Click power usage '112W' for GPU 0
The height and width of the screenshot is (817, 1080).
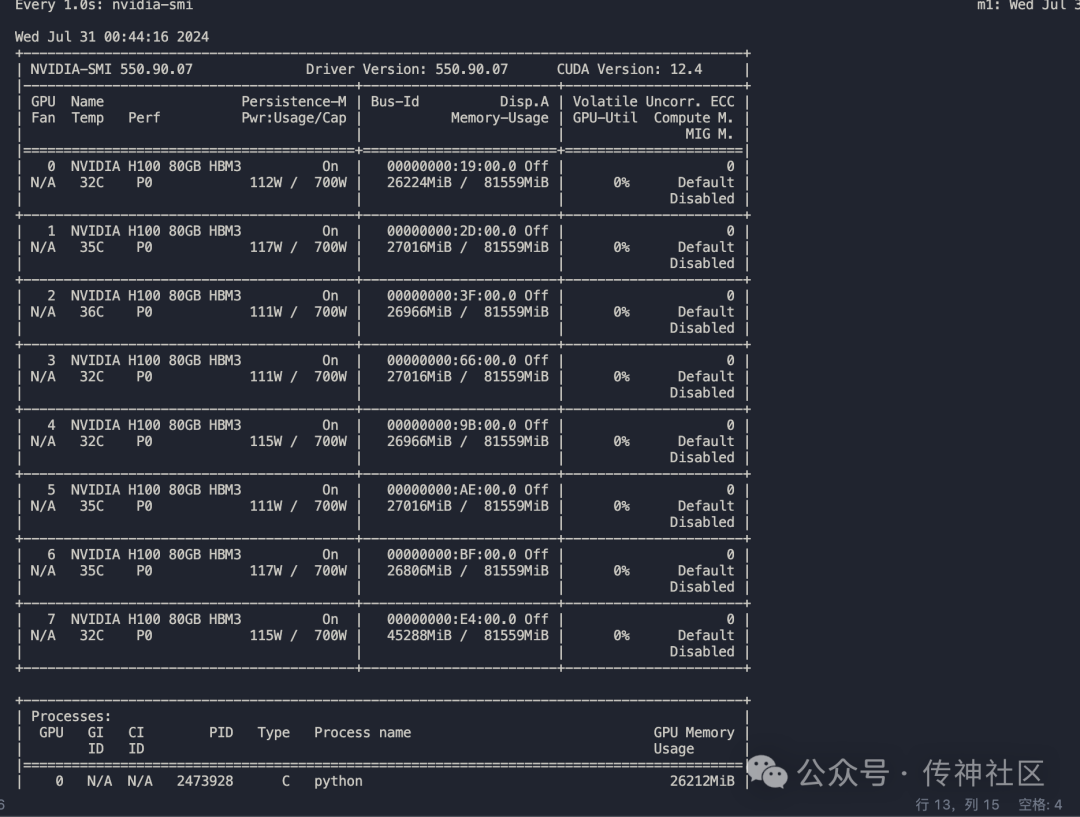pos(265,183)
